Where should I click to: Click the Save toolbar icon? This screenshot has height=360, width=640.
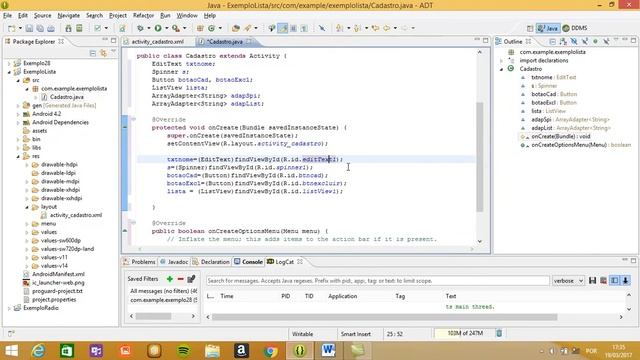coord(29,28)
